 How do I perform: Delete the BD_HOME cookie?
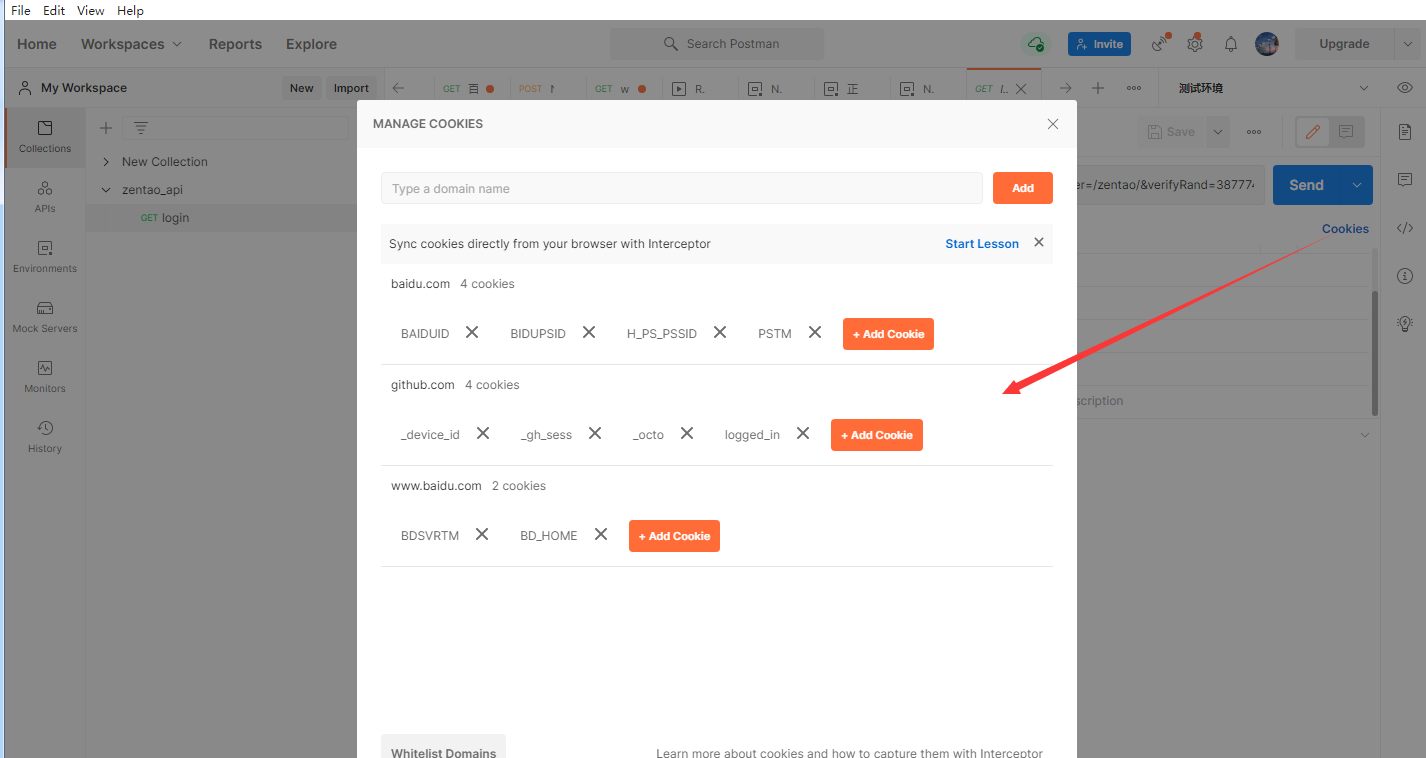(x=601, y=534)
